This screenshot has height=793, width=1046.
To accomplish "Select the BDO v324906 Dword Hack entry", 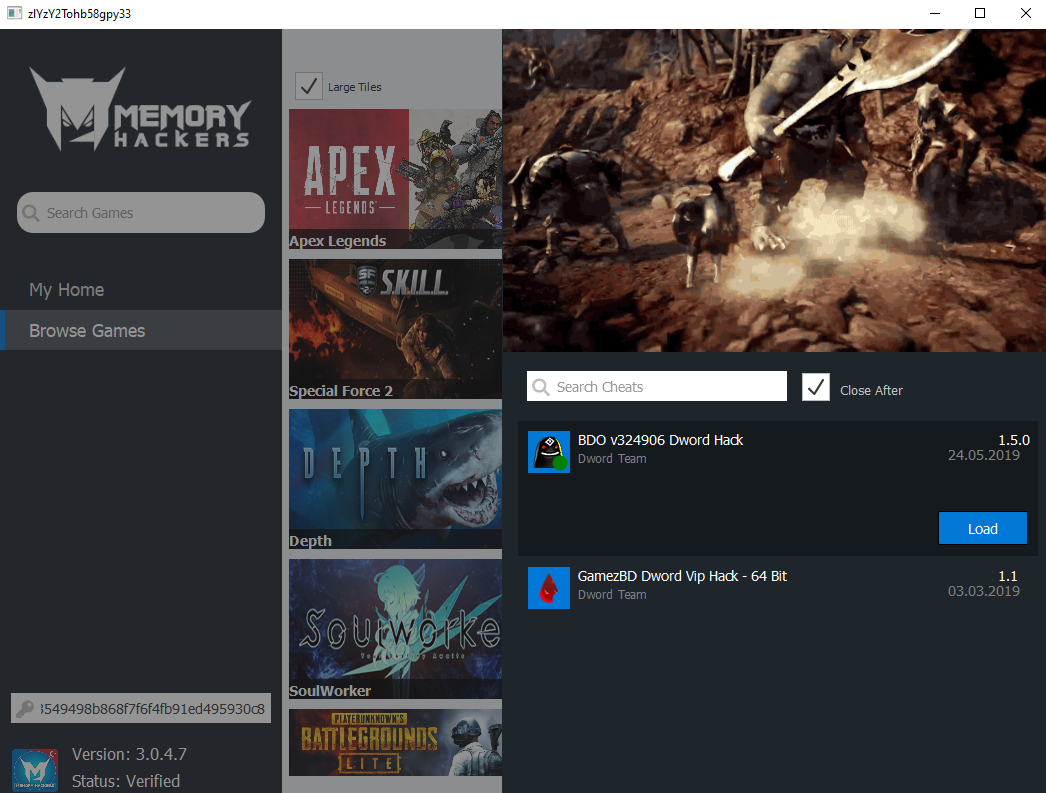I will (778, 488).
